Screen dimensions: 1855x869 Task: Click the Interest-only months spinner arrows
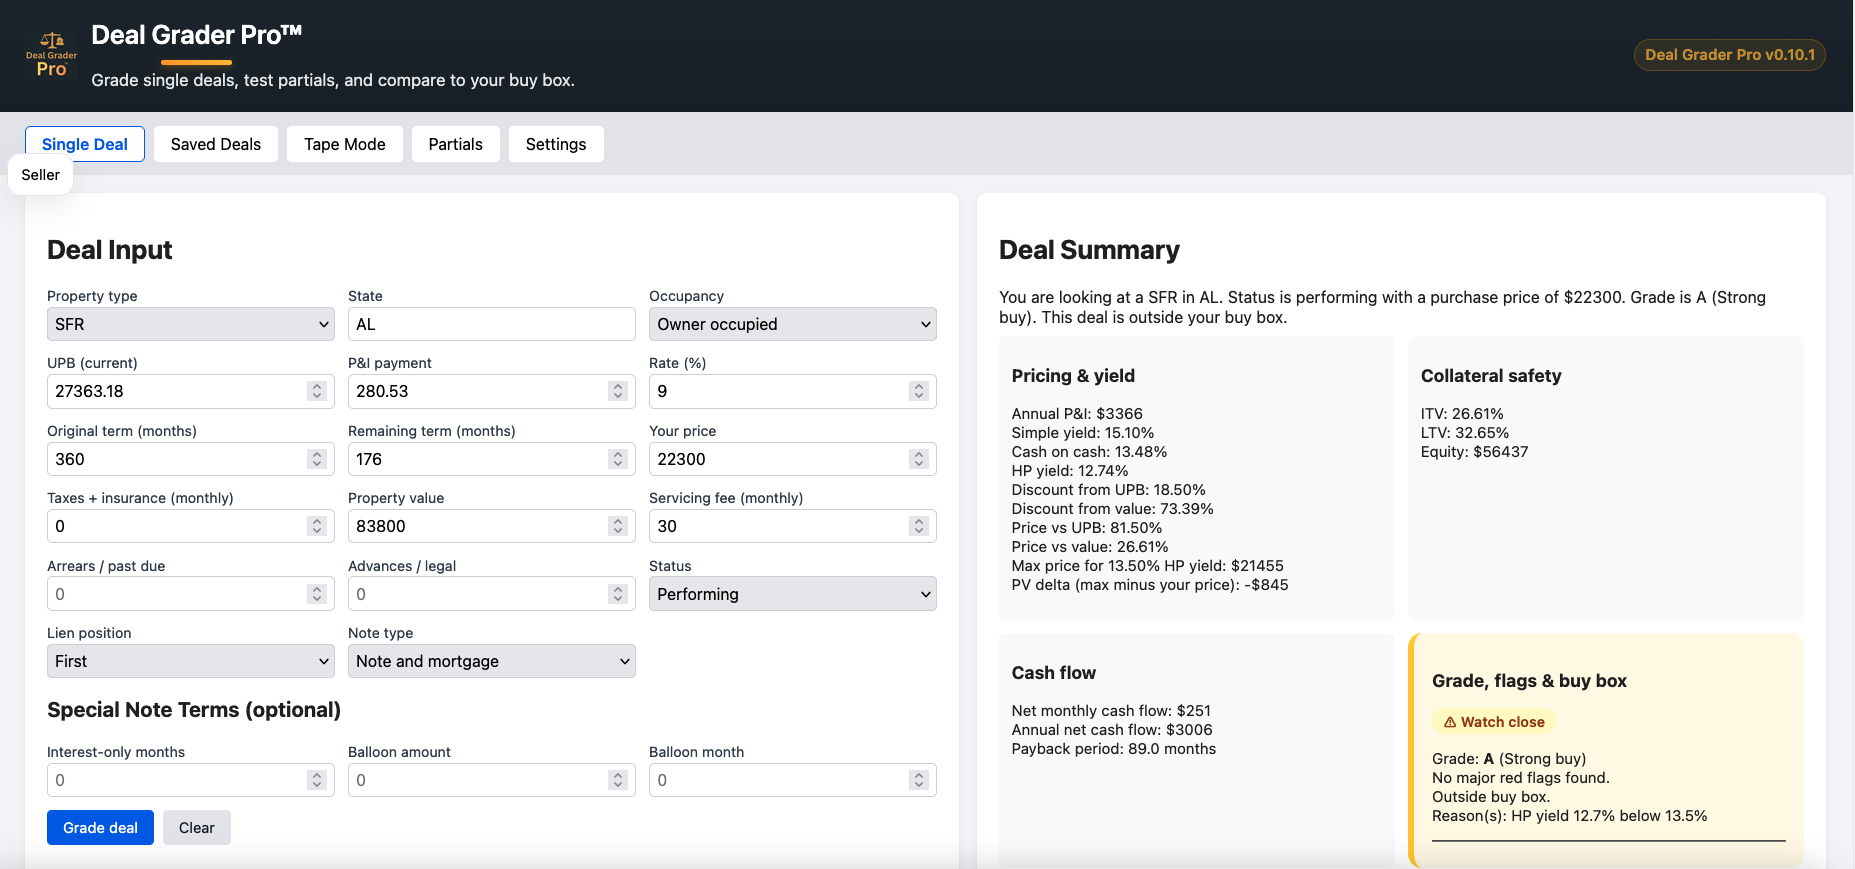[x=317, y=780]
